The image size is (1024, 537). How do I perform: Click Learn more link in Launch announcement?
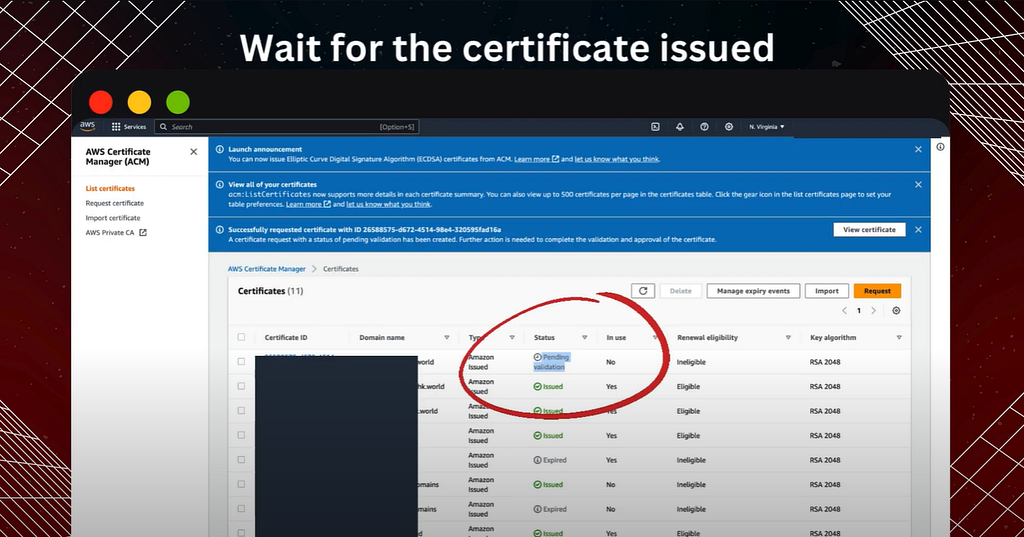point(536,159)
